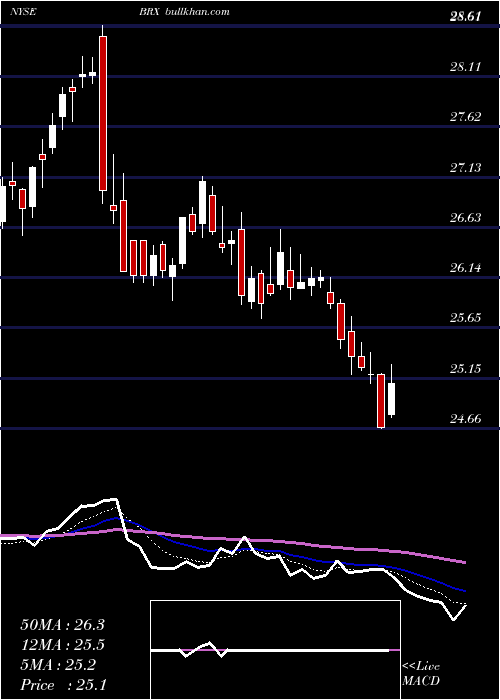
Task: Click the 5MA : 25.2 value
Action: coord(58,665)
